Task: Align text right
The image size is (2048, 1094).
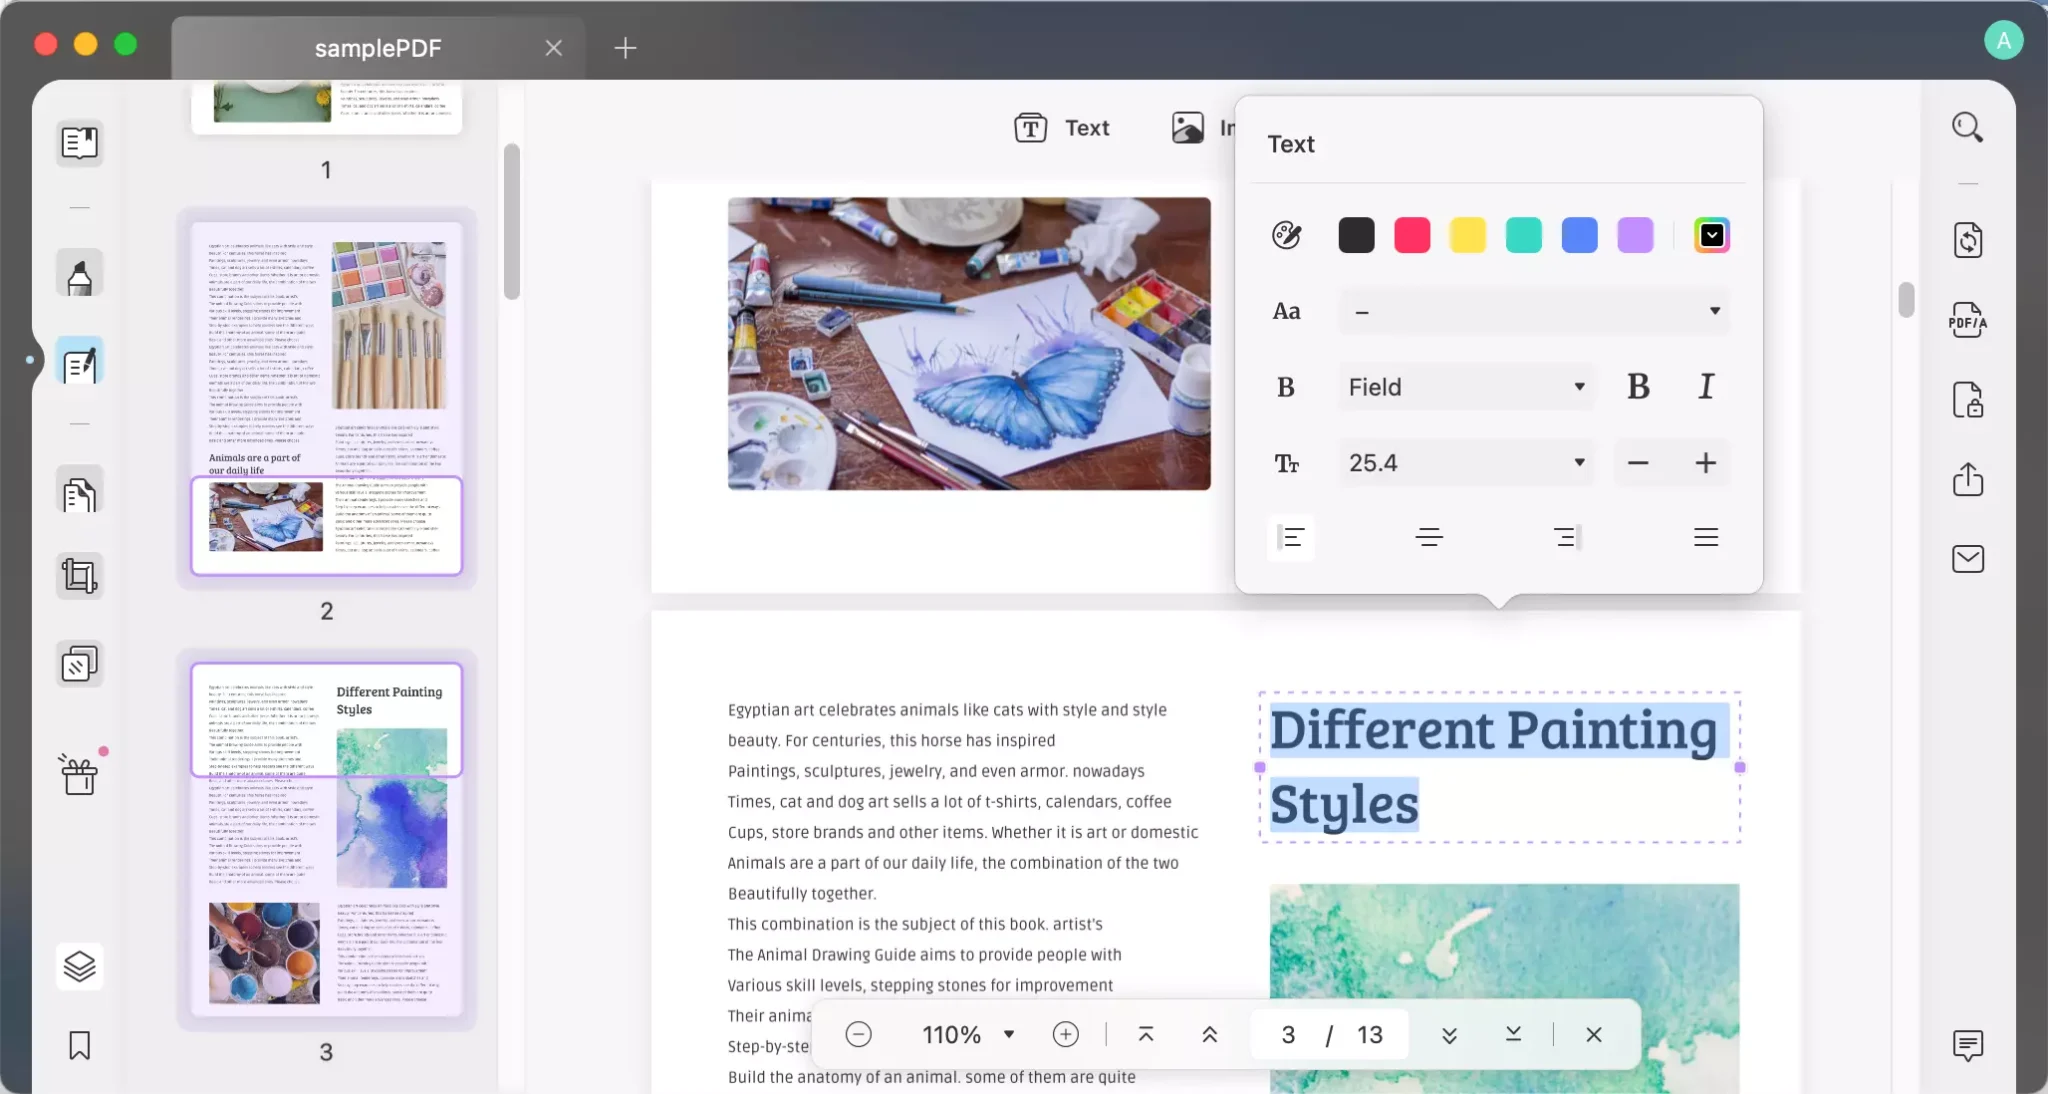Action: pos(1567,537)
